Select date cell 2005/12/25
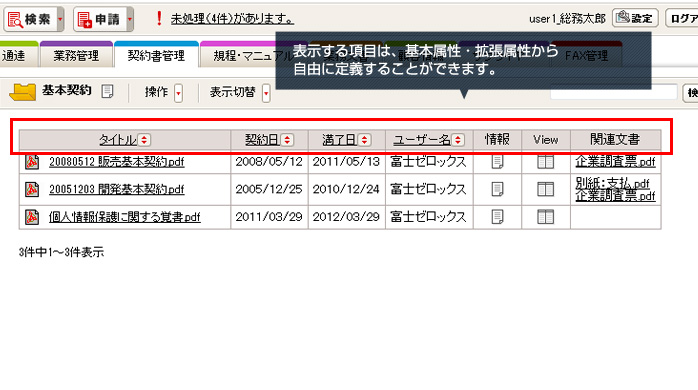Image resolution: width=698 pixels, height=390 pixels. coord(269,189)
